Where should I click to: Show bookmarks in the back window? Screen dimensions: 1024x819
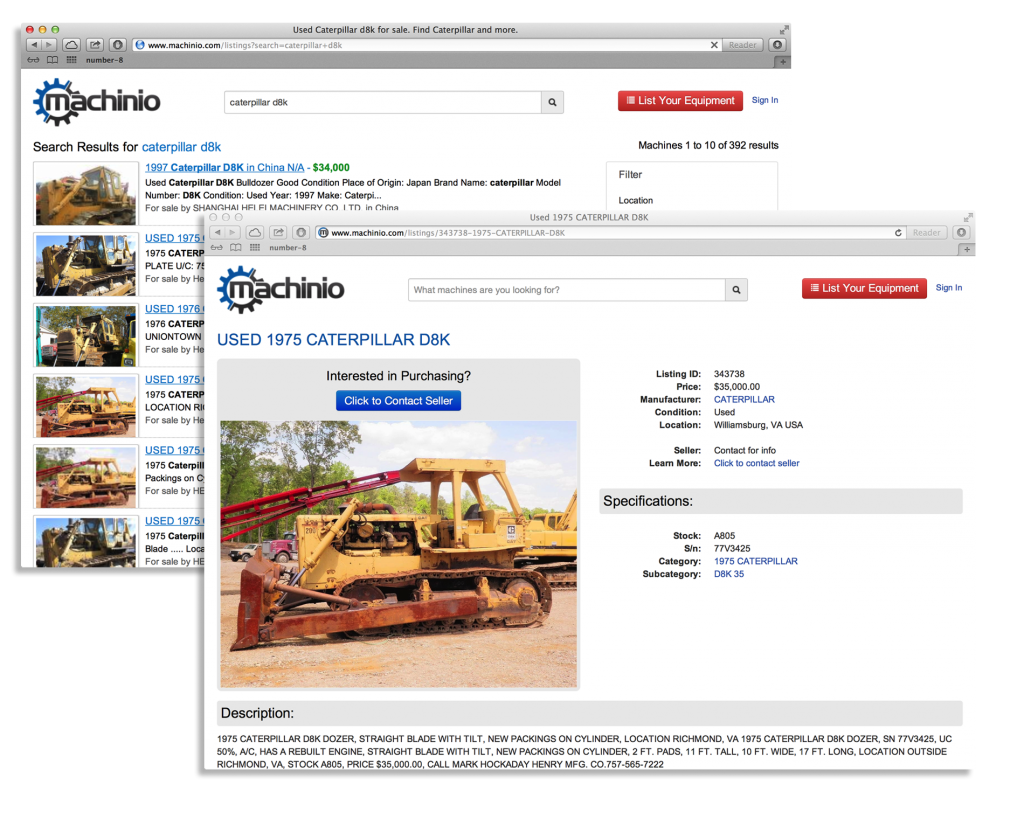tap(52, 60)
